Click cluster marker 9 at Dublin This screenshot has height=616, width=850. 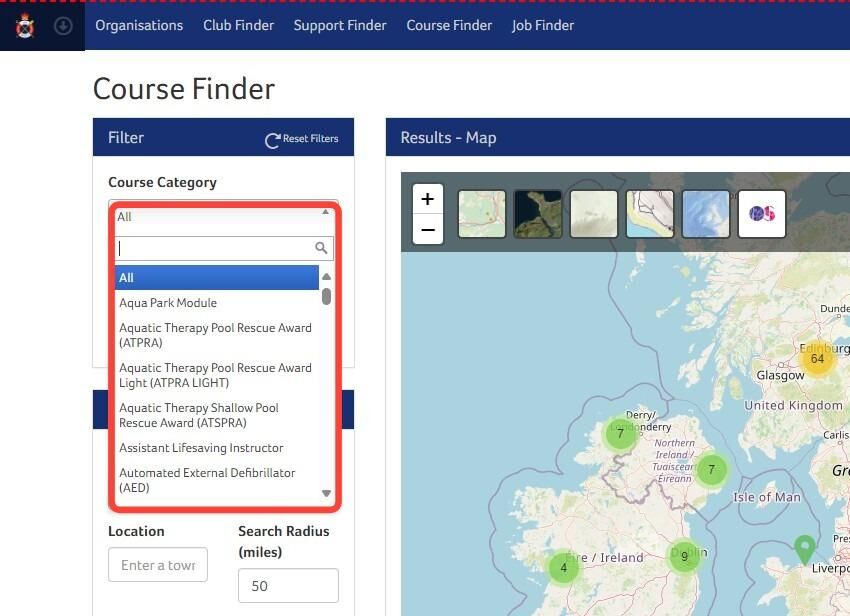pyautogui.click(x=684, y=556)
